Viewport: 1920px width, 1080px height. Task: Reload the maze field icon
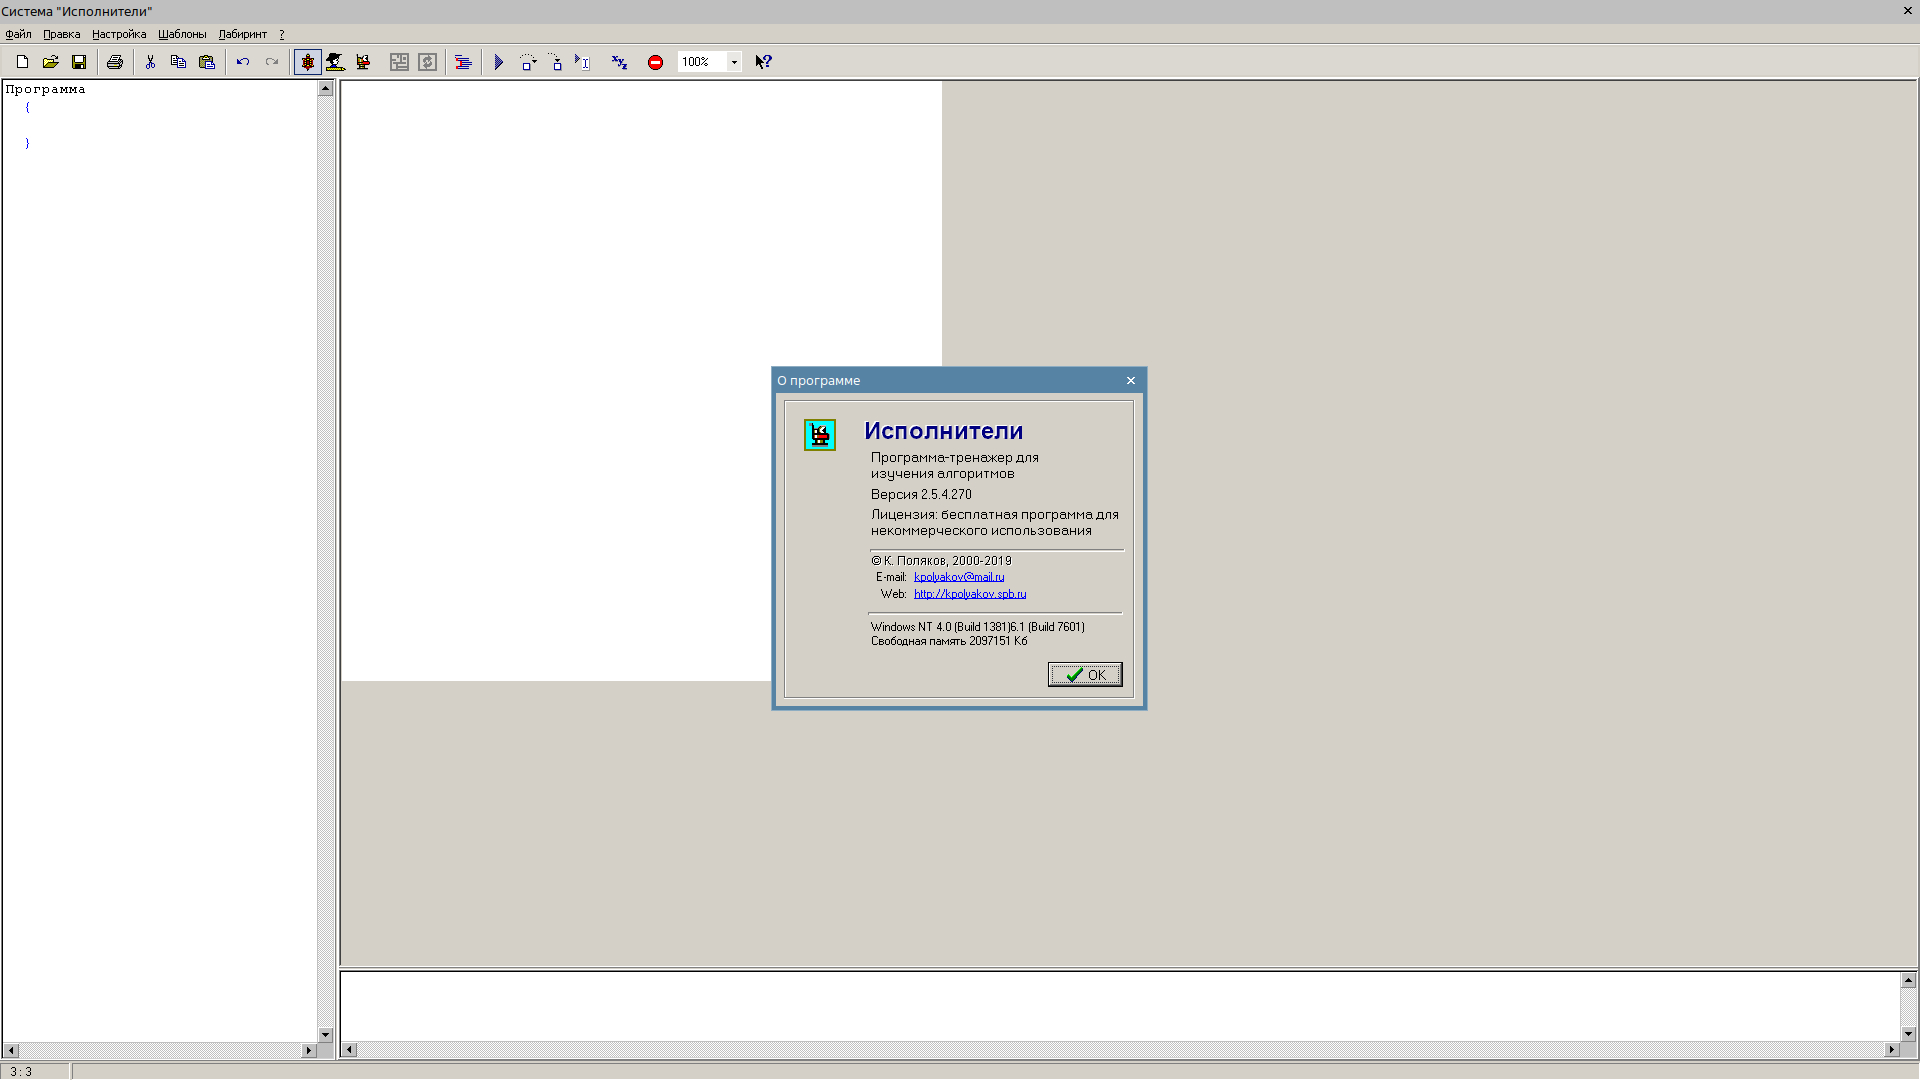coord(427,62)
